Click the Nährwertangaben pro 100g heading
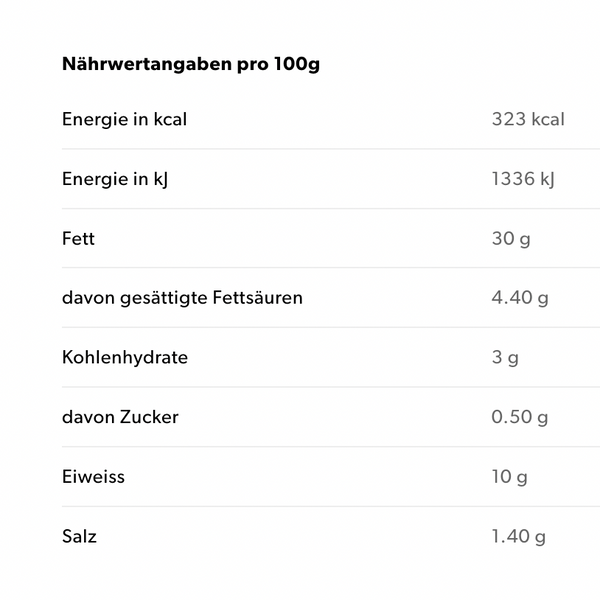 [191, 64]
